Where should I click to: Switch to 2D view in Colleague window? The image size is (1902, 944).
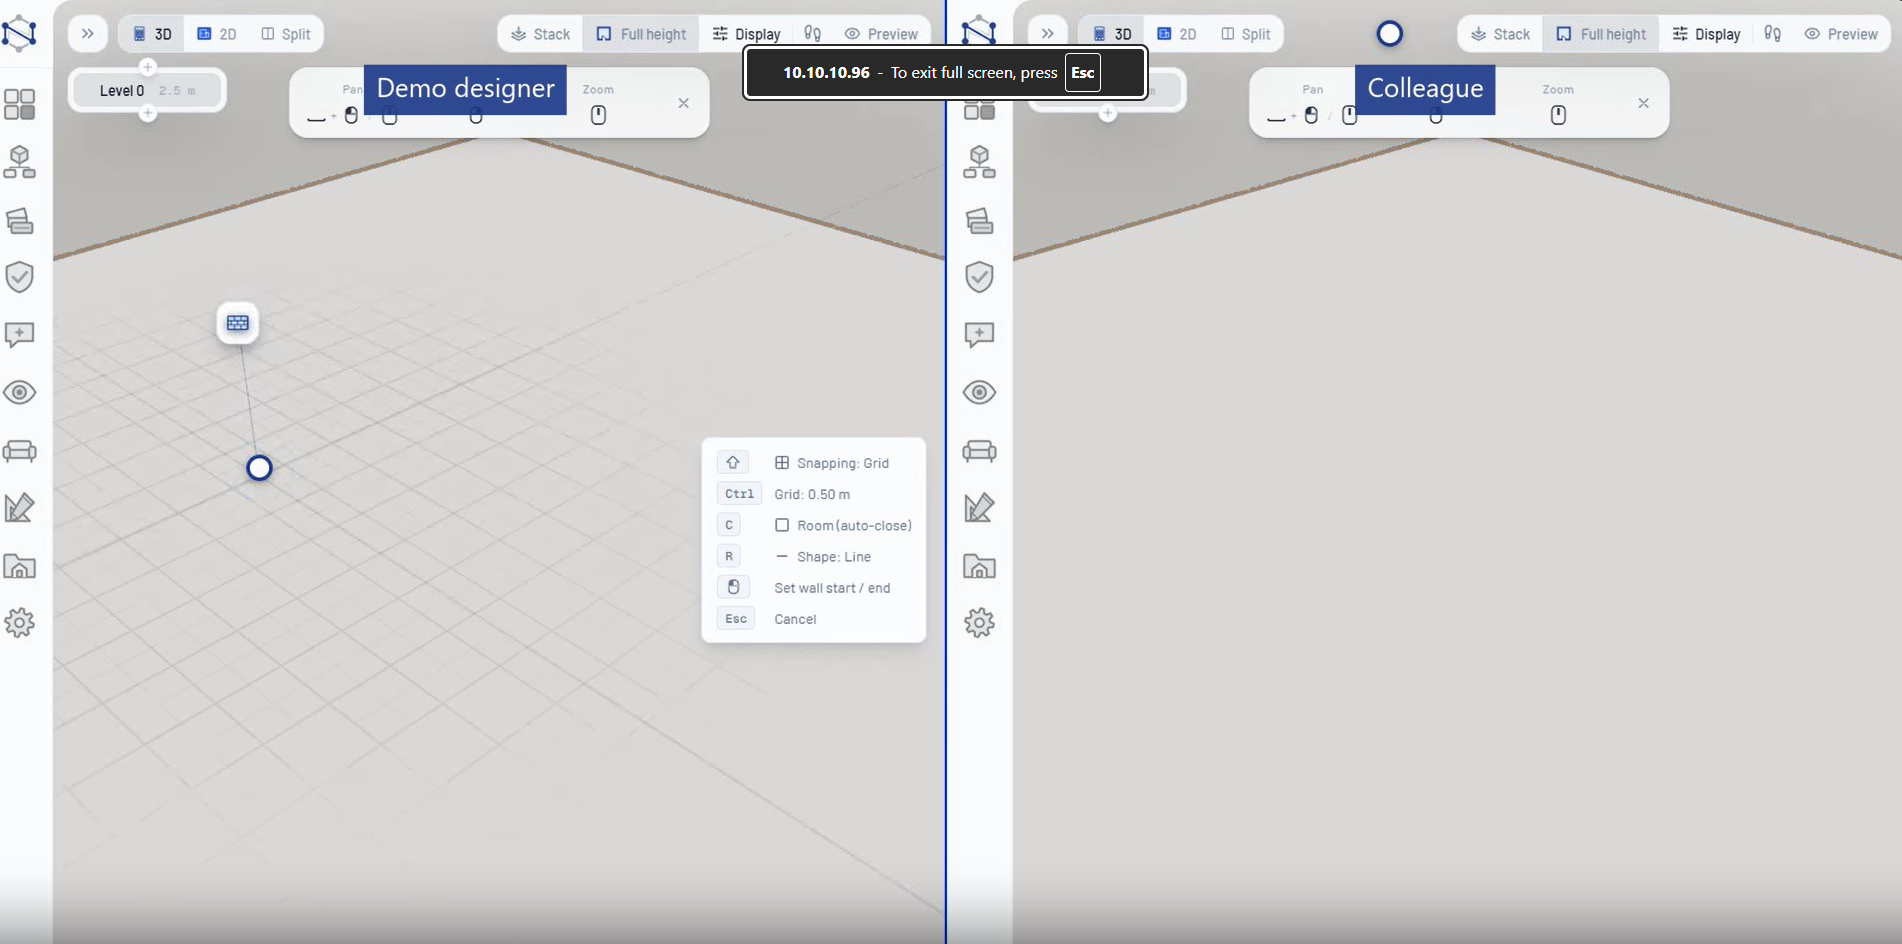click(x=1177, y=34)
